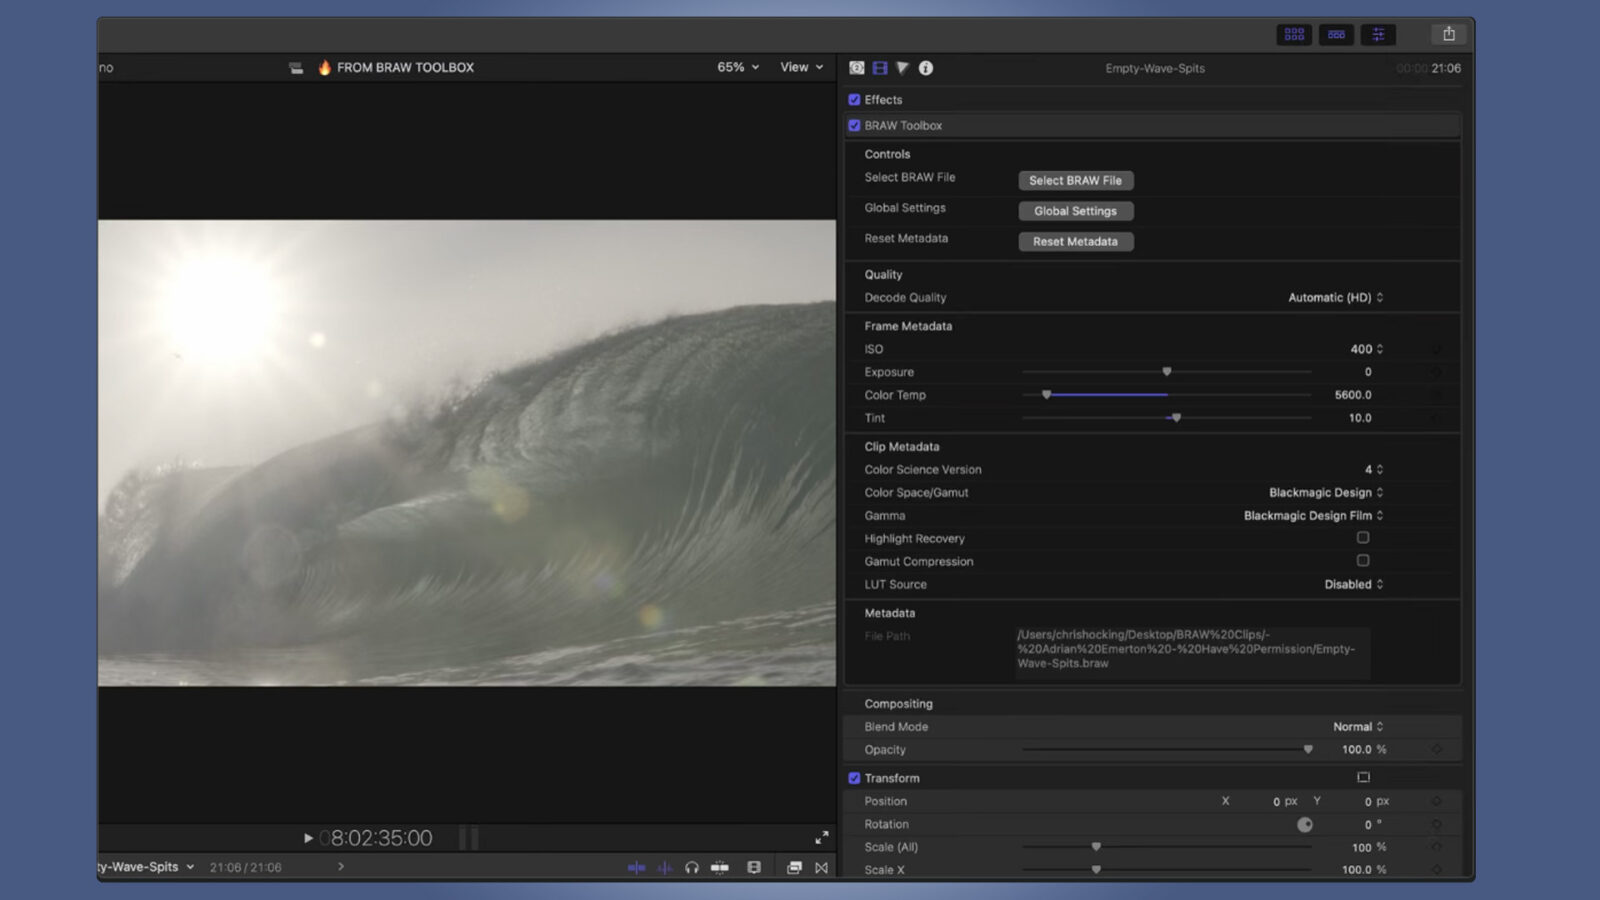Open the 65% zoom level dropdown

pyautogui.click(x=738, y=67)
